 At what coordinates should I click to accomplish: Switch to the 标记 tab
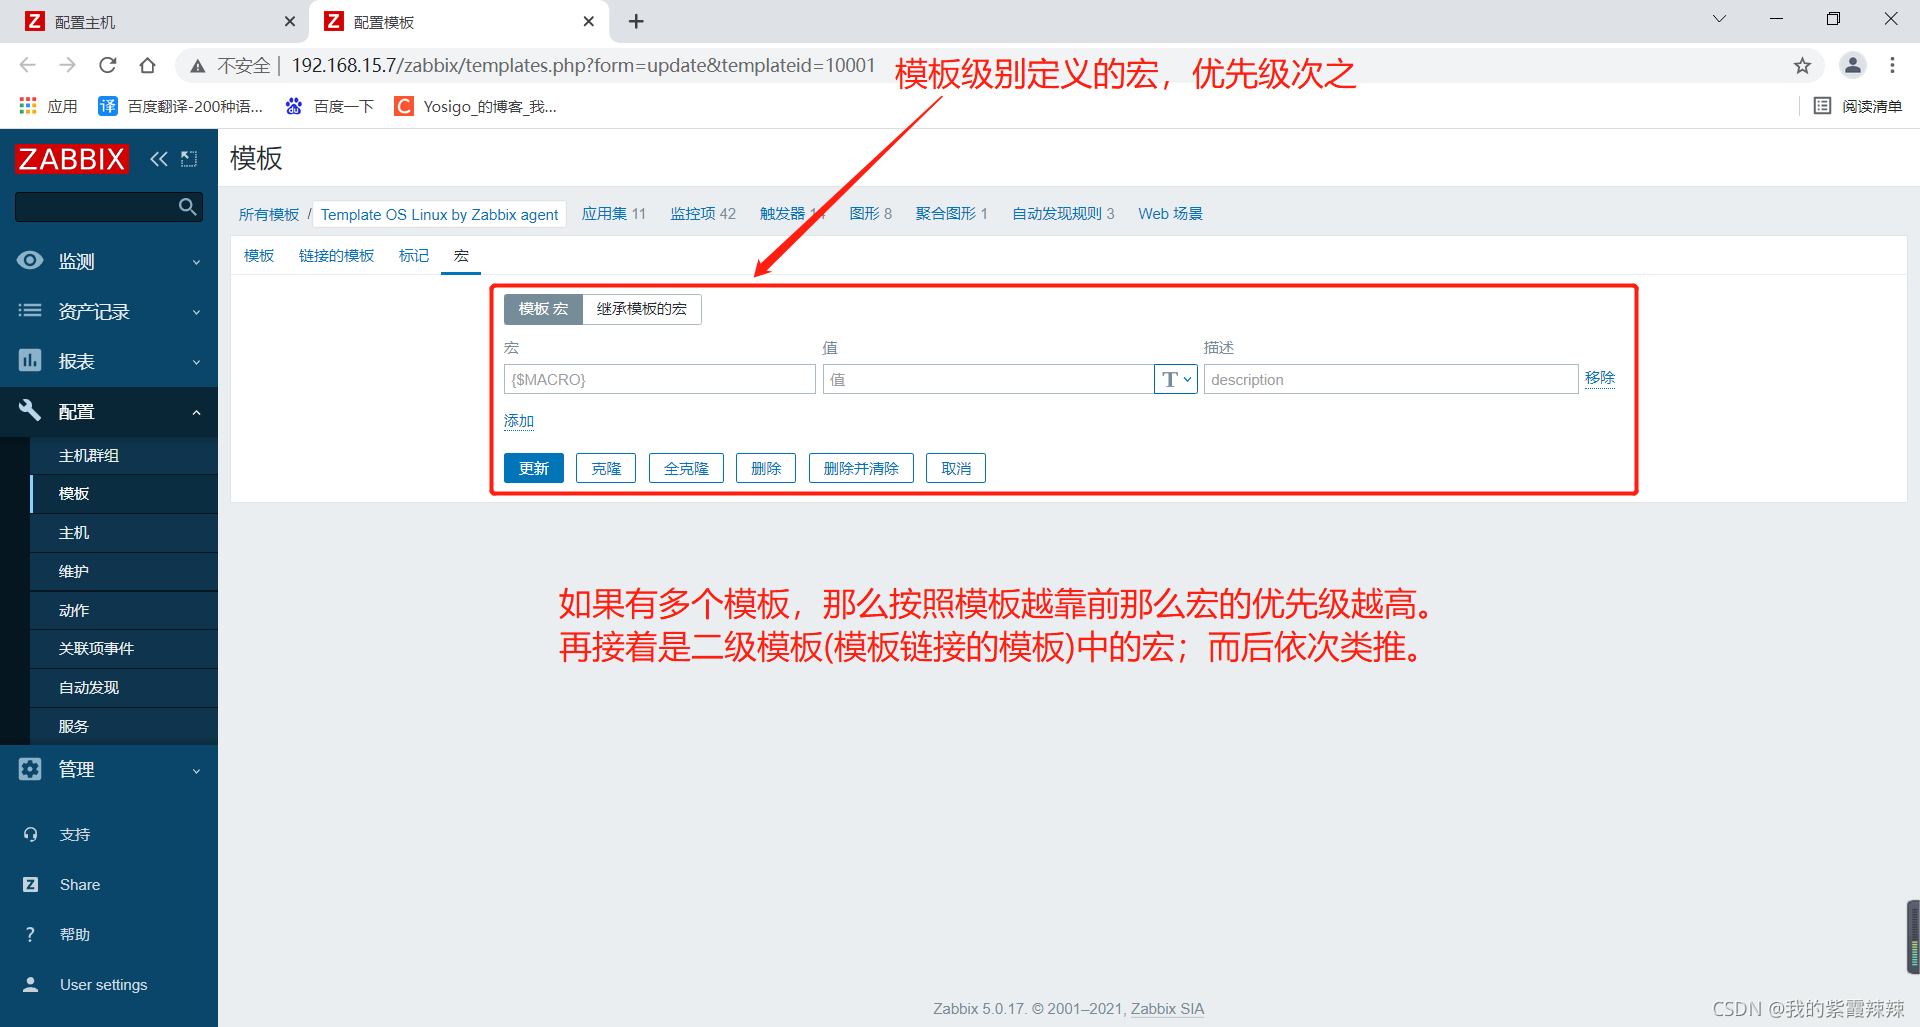tap(414, 256)
